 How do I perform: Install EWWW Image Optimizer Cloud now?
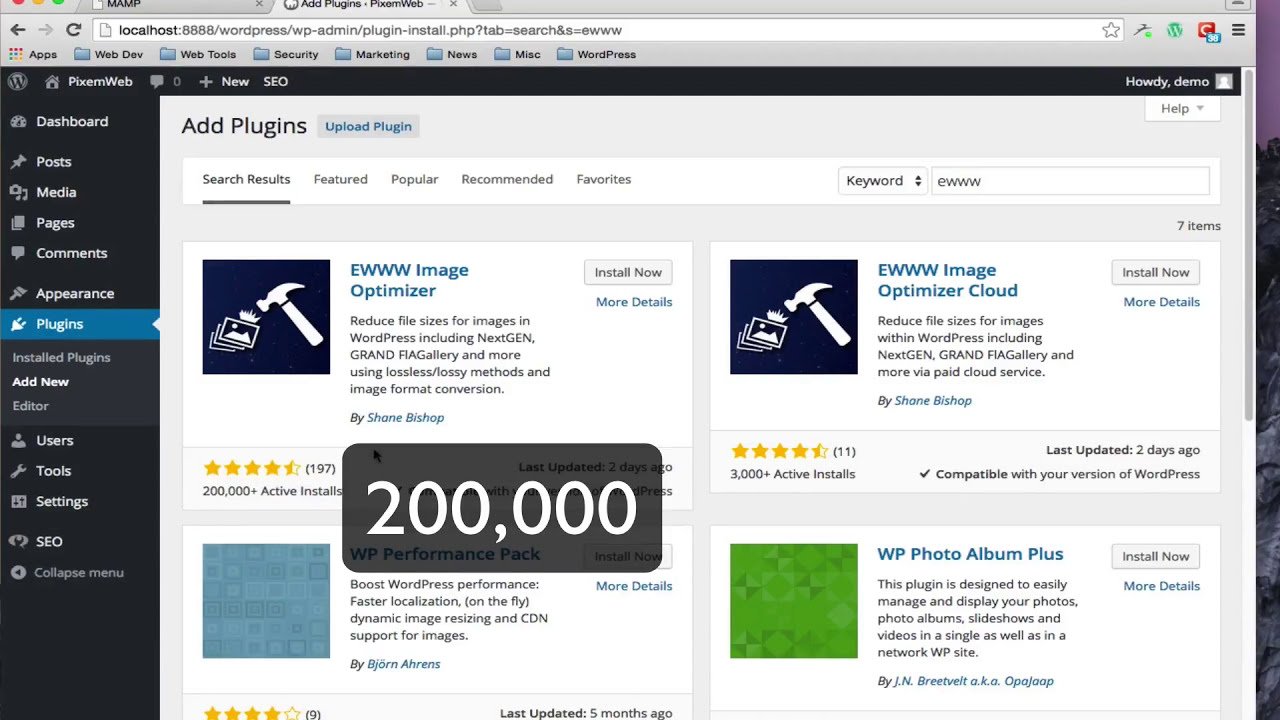tap(1155, 272)
